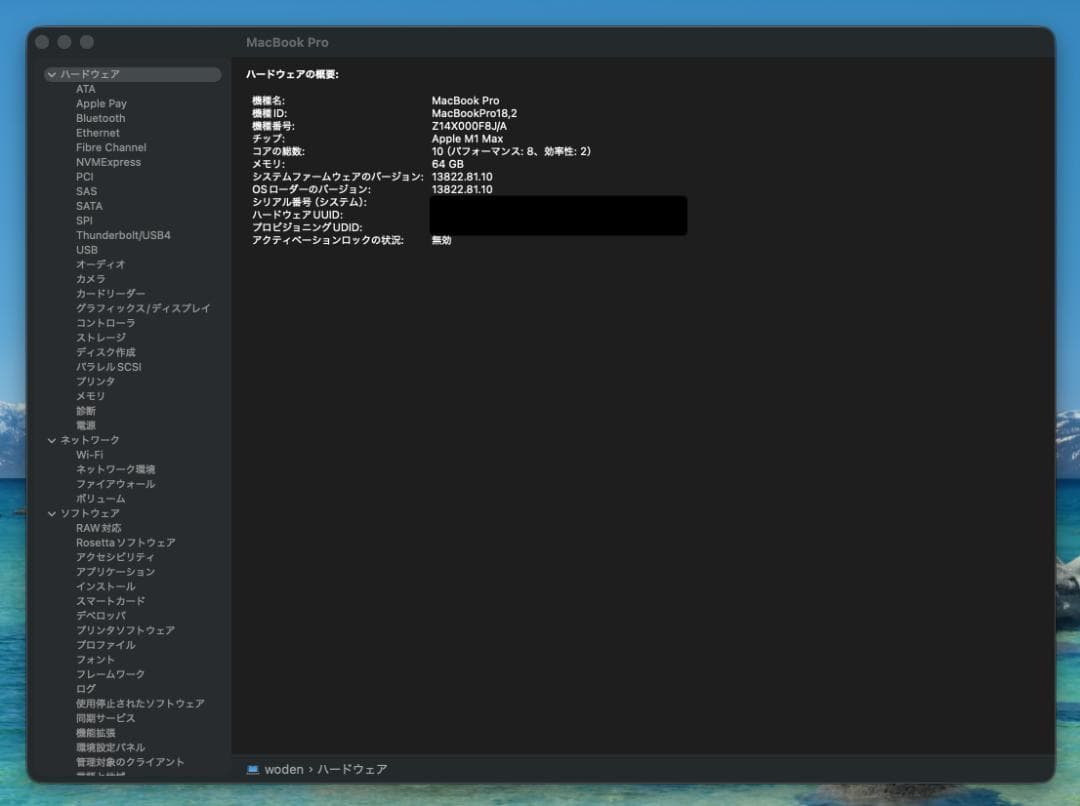
Task: Select SAS in the sidebar
Action: coord(87,192)
